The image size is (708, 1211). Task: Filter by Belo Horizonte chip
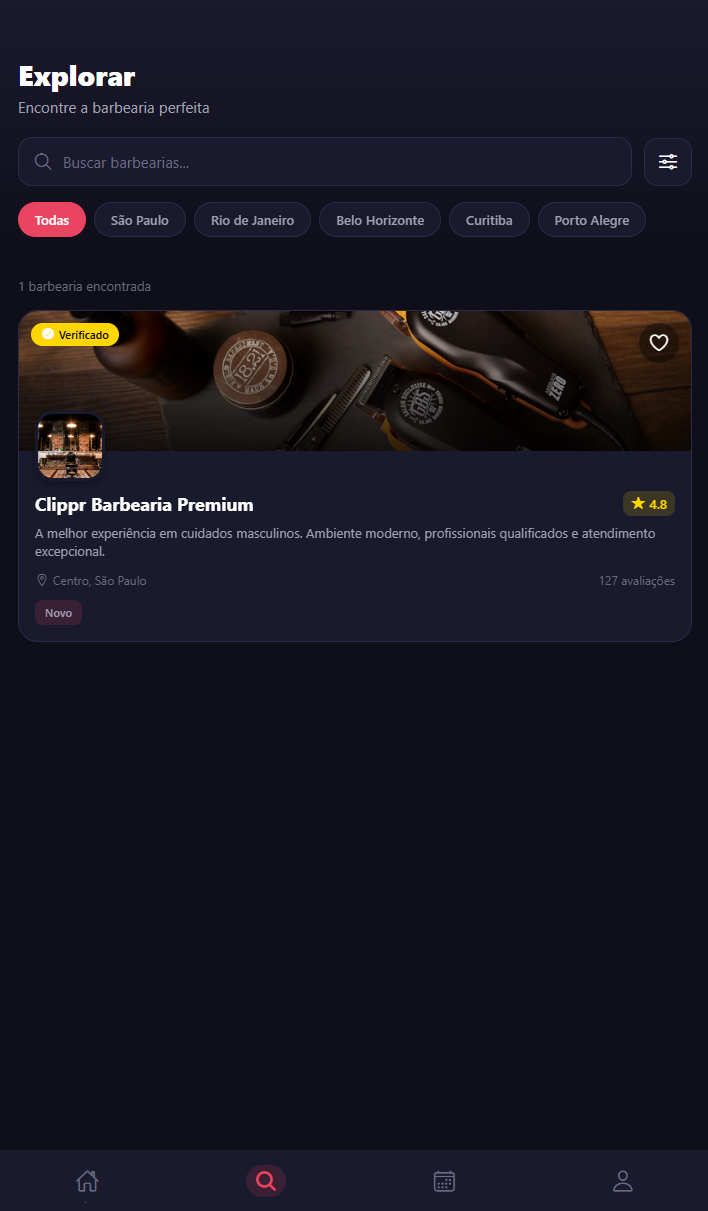380,220
